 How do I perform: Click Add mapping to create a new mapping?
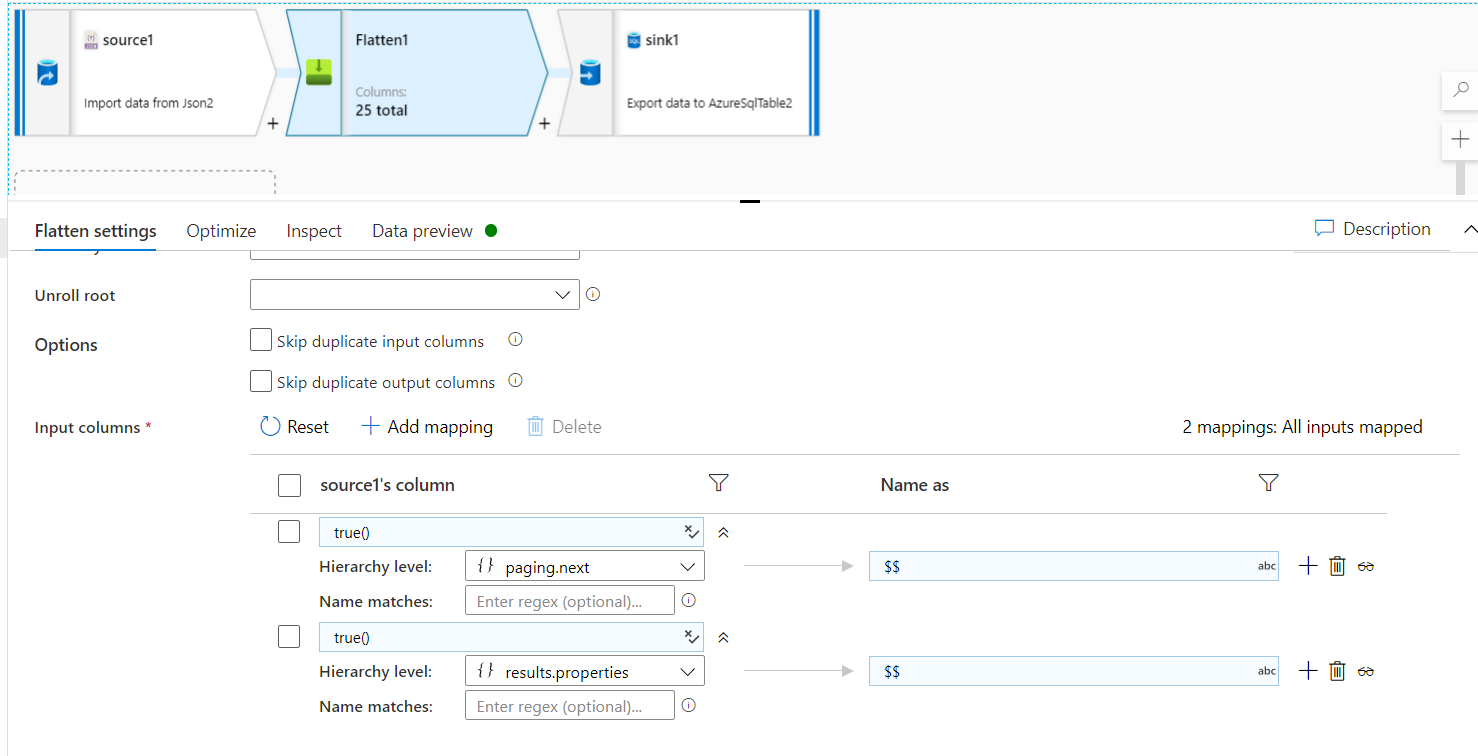tap(426, 426)
